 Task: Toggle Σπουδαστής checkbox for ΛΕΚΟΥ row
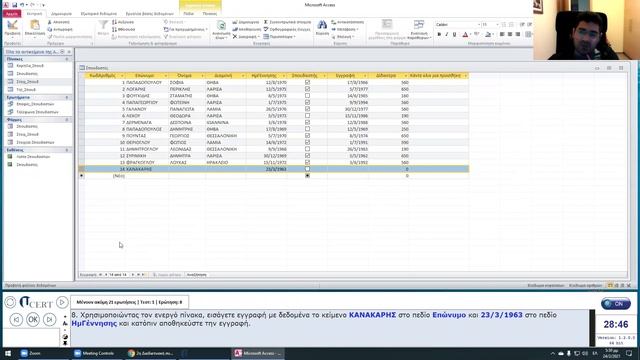(307, 116)
